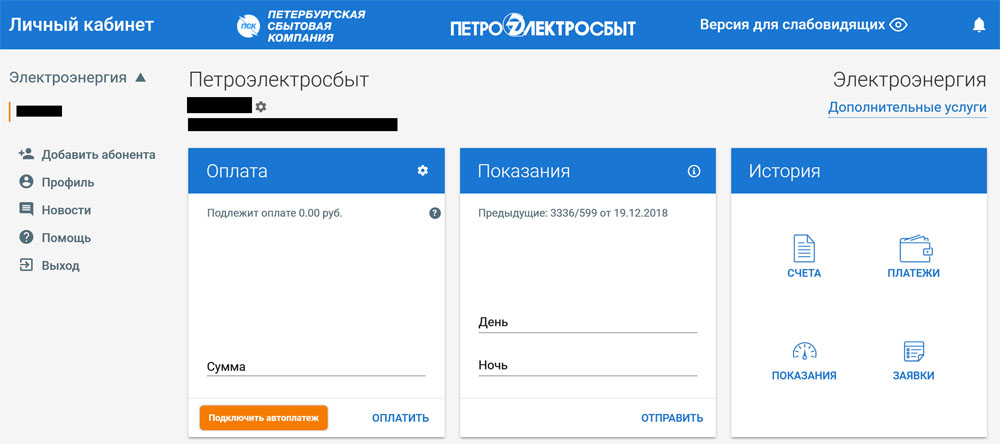Image resolution: width=1000 pixels, height=444 pixels.
Task: Open Профиль menu item
Action: pyautogui.click(x=67, y=182)
